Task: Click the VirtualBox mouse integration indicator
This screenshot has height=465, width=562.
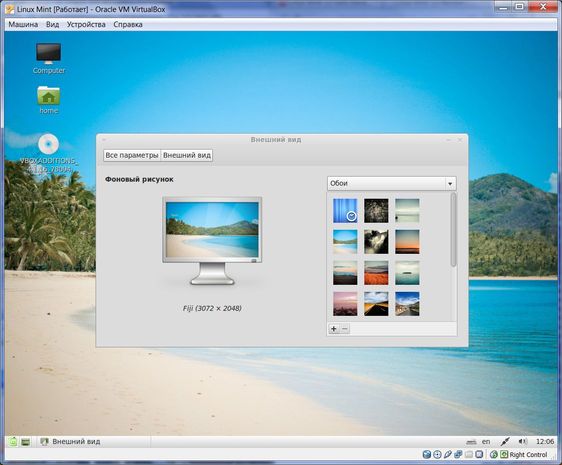Action: 494,454
